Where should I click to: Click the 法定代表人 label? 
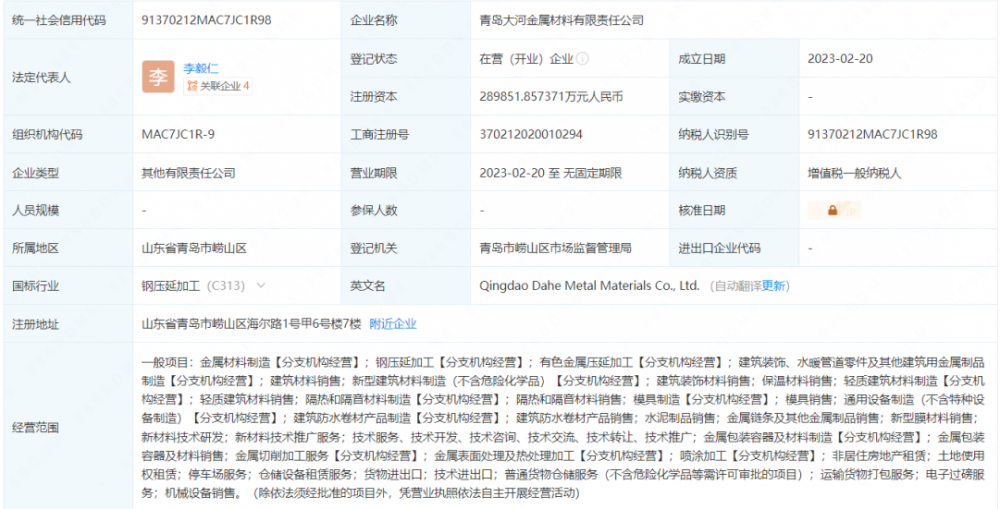tap(41, 78)
